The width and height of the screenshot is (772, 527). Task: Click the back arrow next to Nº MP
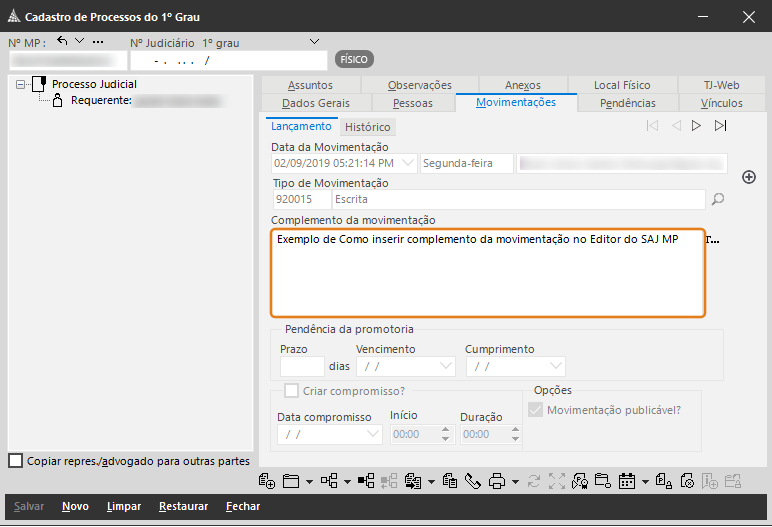coord(62,41)
